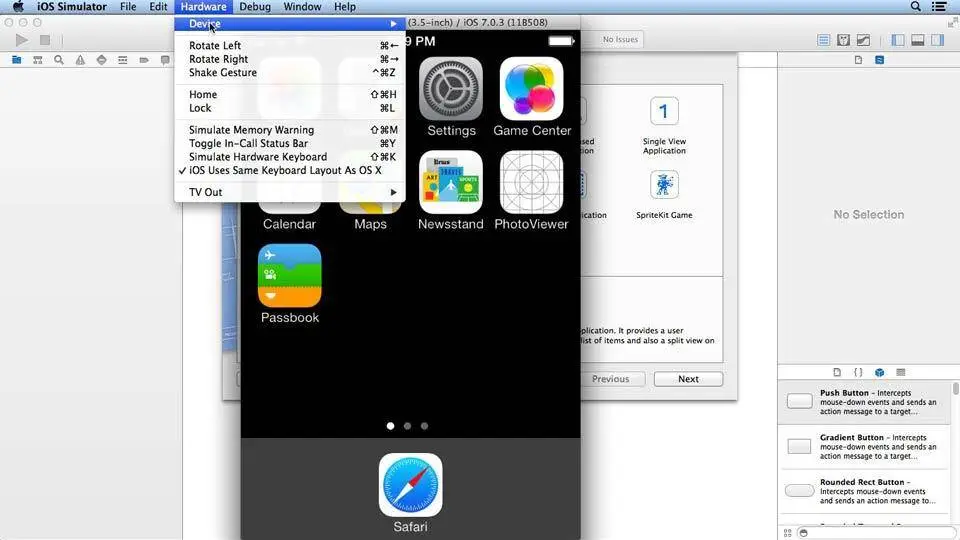Viewport: 960px width, 540px height.
Task: Open the Debug menu
Action: point(255,7)
